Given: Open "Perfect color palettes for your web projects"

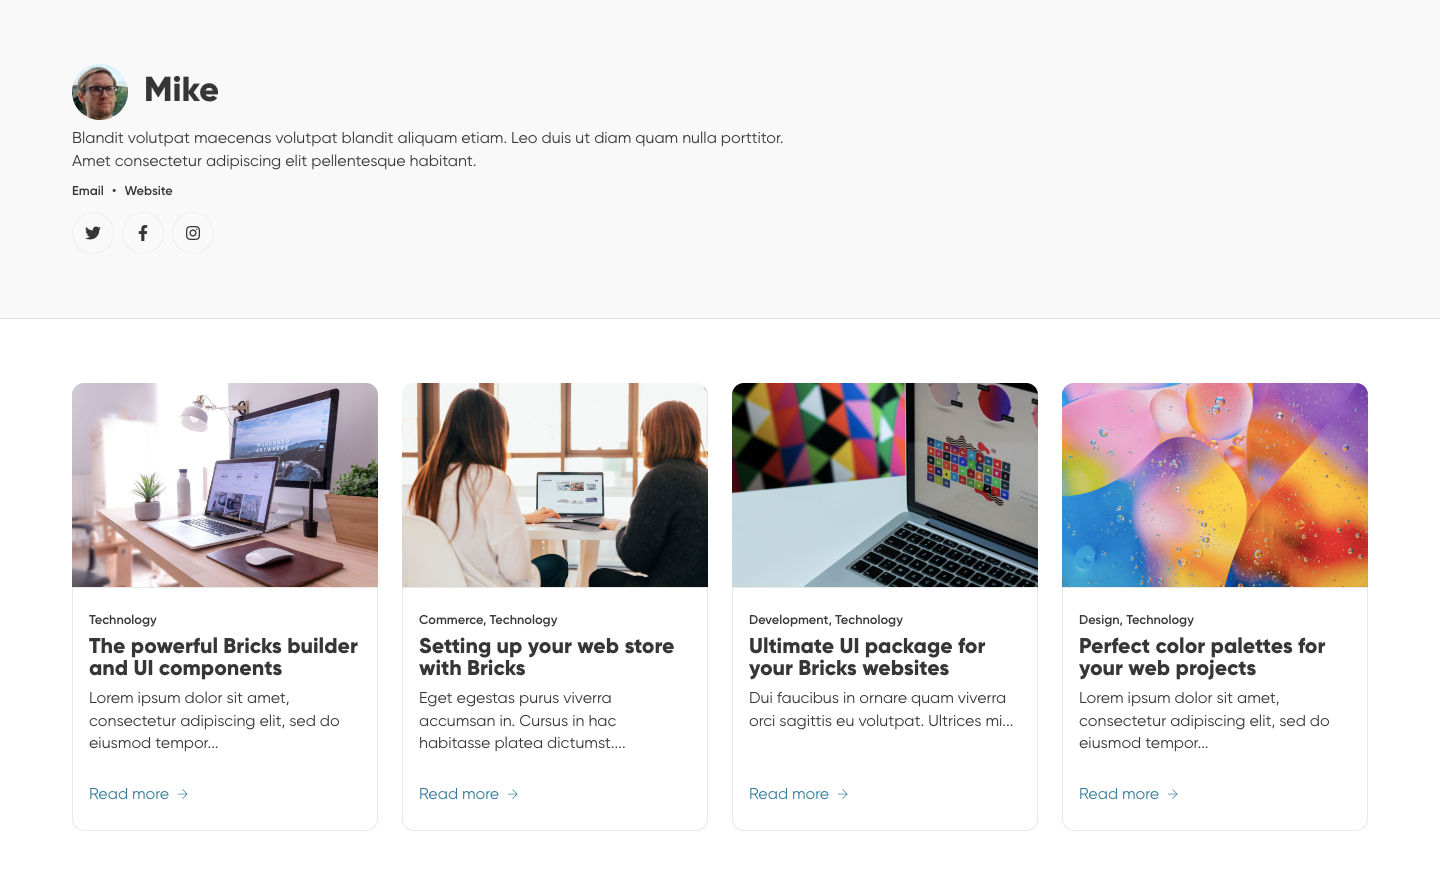Looking at the screenshot, I should pos(1202,657).
